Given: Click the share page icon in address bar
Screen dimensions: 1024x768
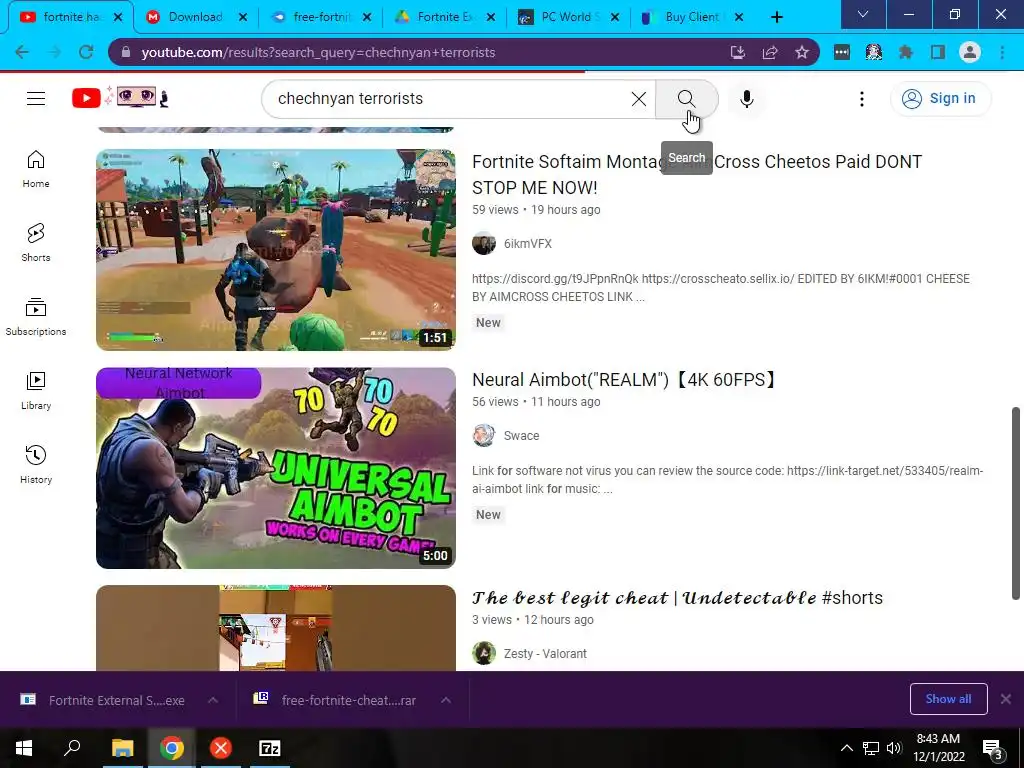Looking at the screenshot, I should tap(770, 52).
